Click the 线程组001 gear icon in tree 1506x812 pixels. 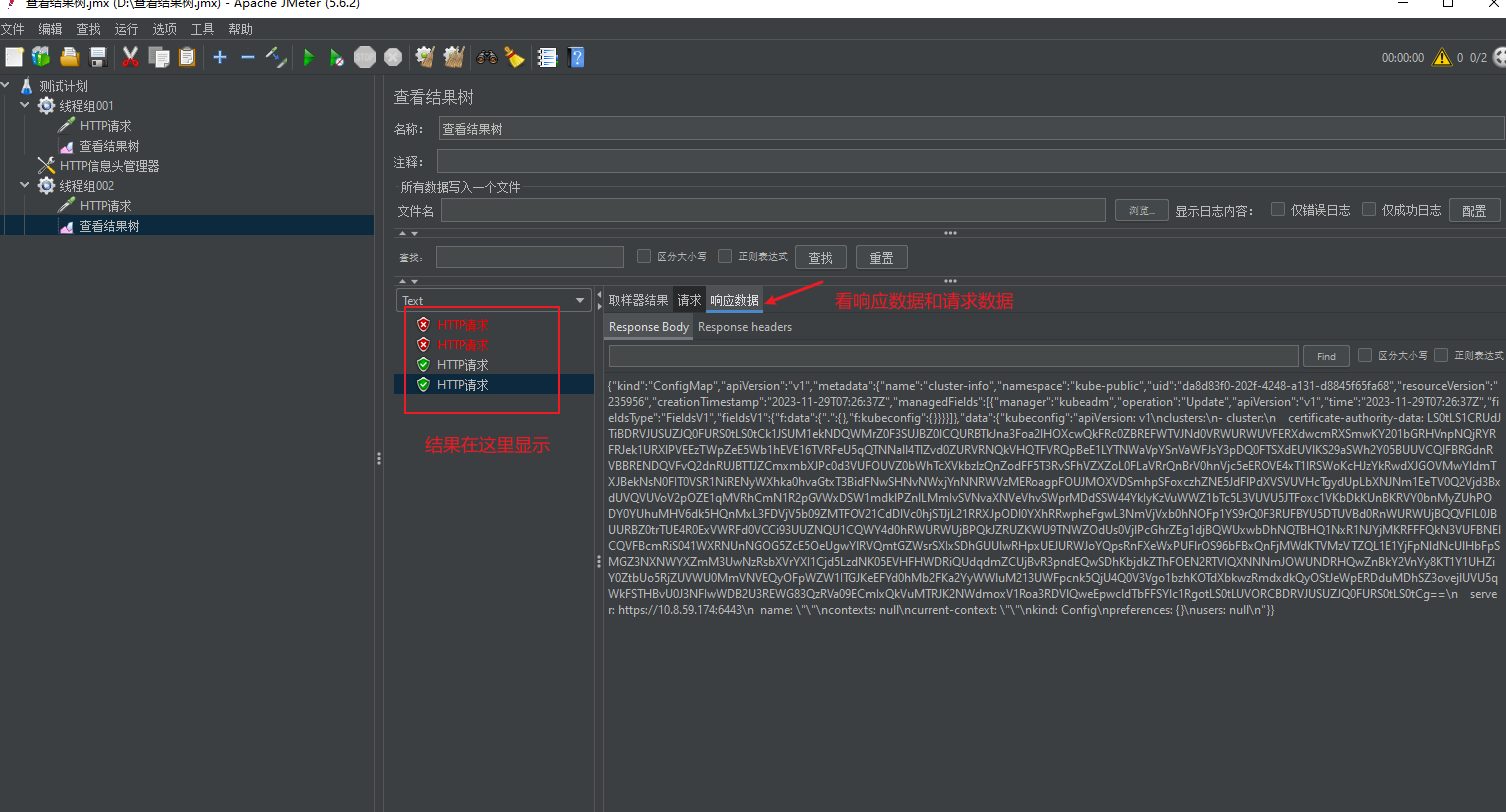47,106
